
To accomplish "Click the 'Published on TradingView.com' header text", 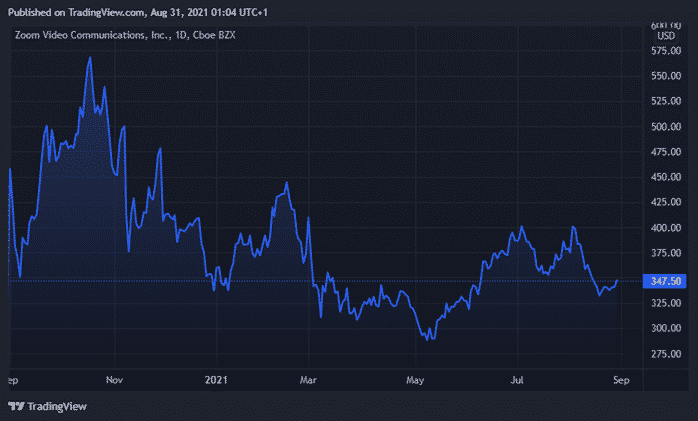I will click(x=138, y=12).
